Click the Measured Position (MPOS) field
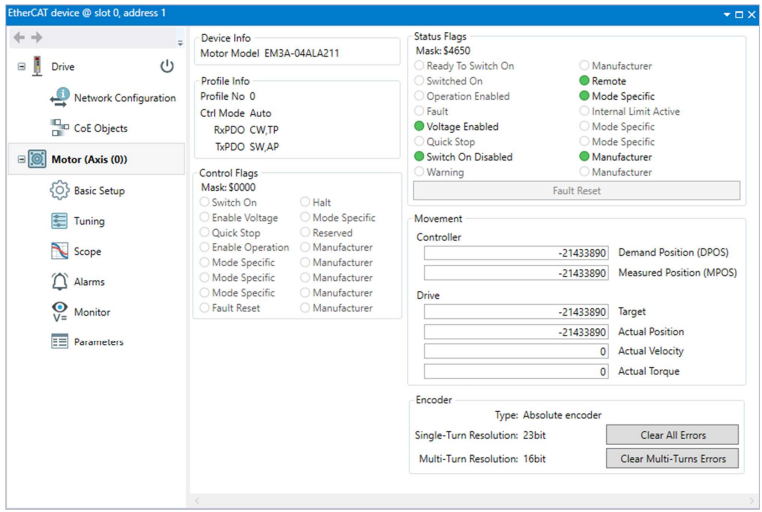This screenshot has height=512, width=762. point(516,273)
